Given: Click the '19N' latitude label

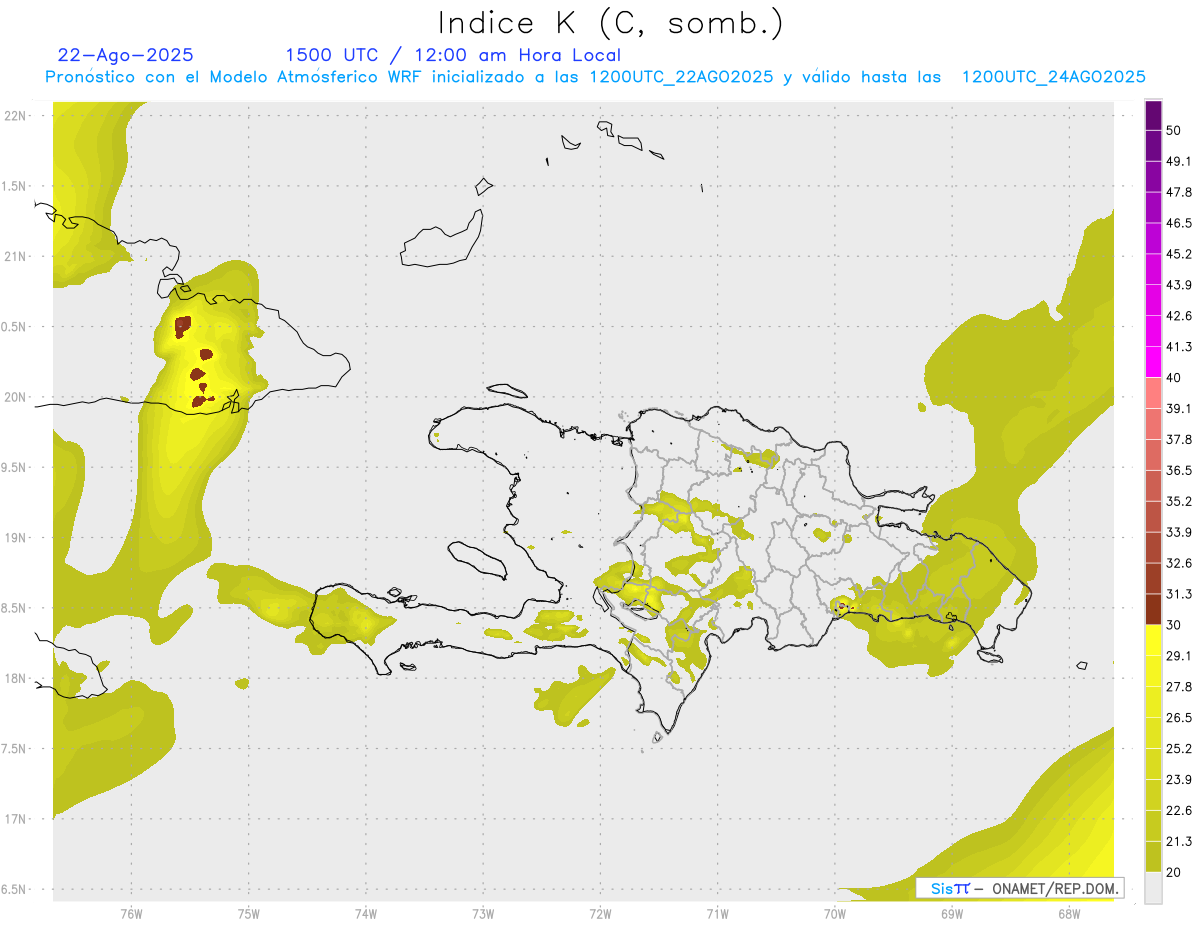Looking at the screenshot, I should click(15, 538).
